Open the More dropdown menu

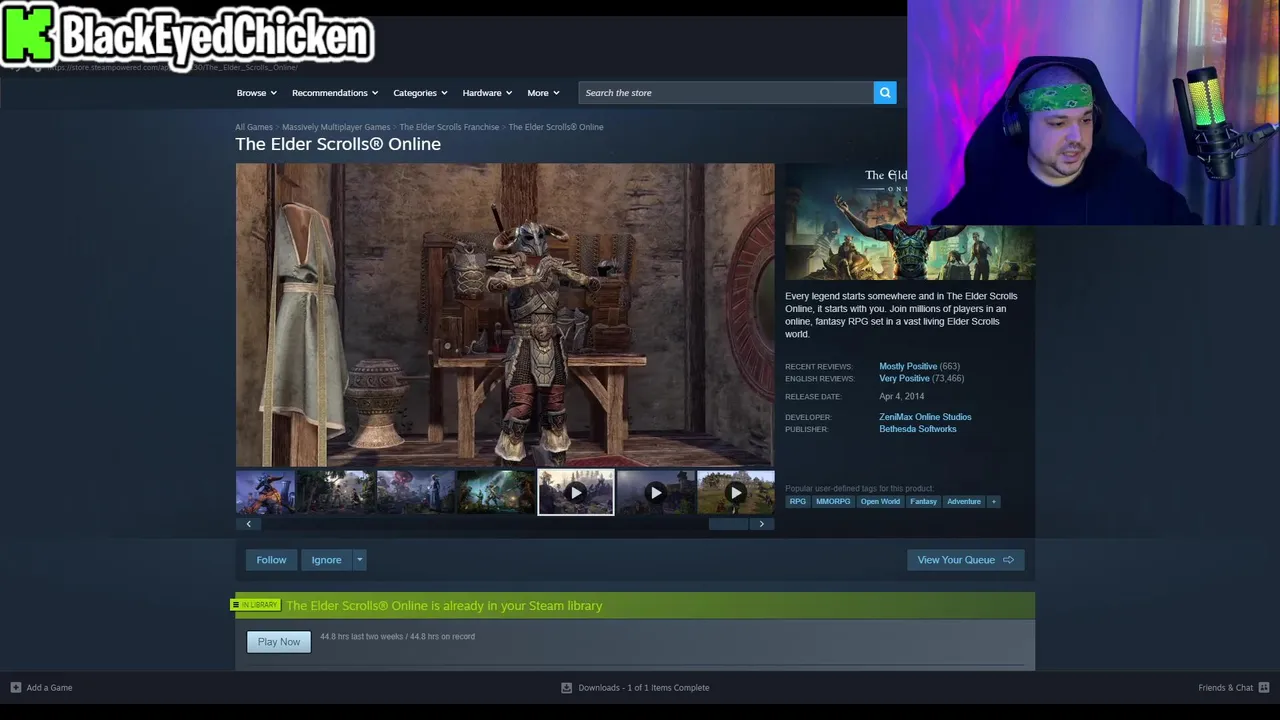(543, 93)
